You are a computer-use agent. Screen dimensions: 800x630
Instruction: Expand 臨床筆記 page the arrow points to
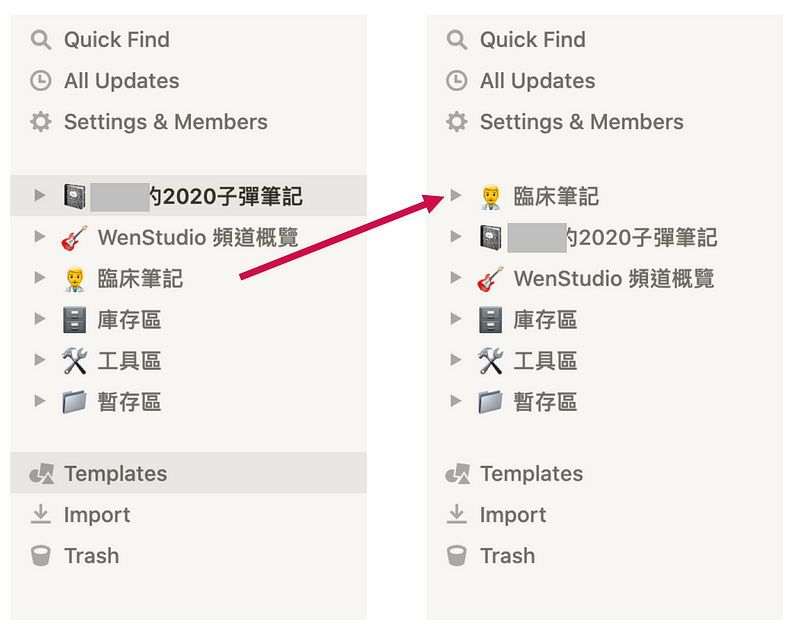pyautogui.click(x=456, y=195)
